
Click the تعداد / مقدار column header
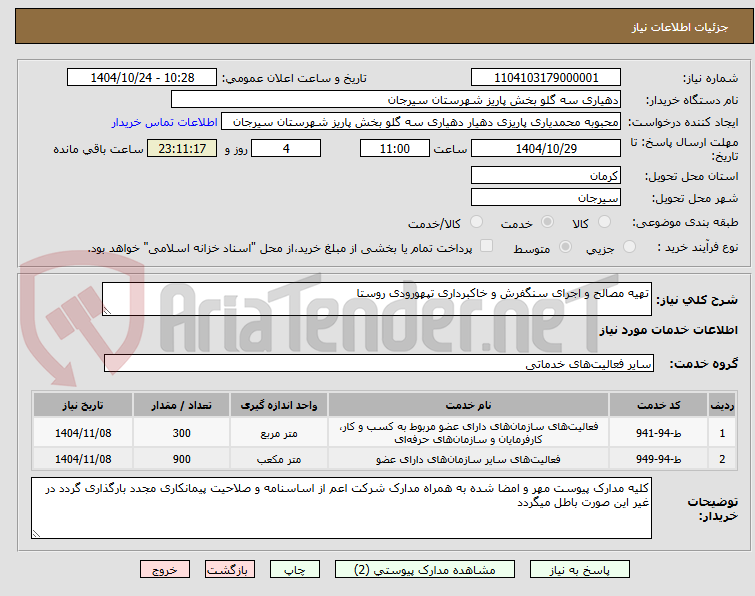(x=182, y=405)
